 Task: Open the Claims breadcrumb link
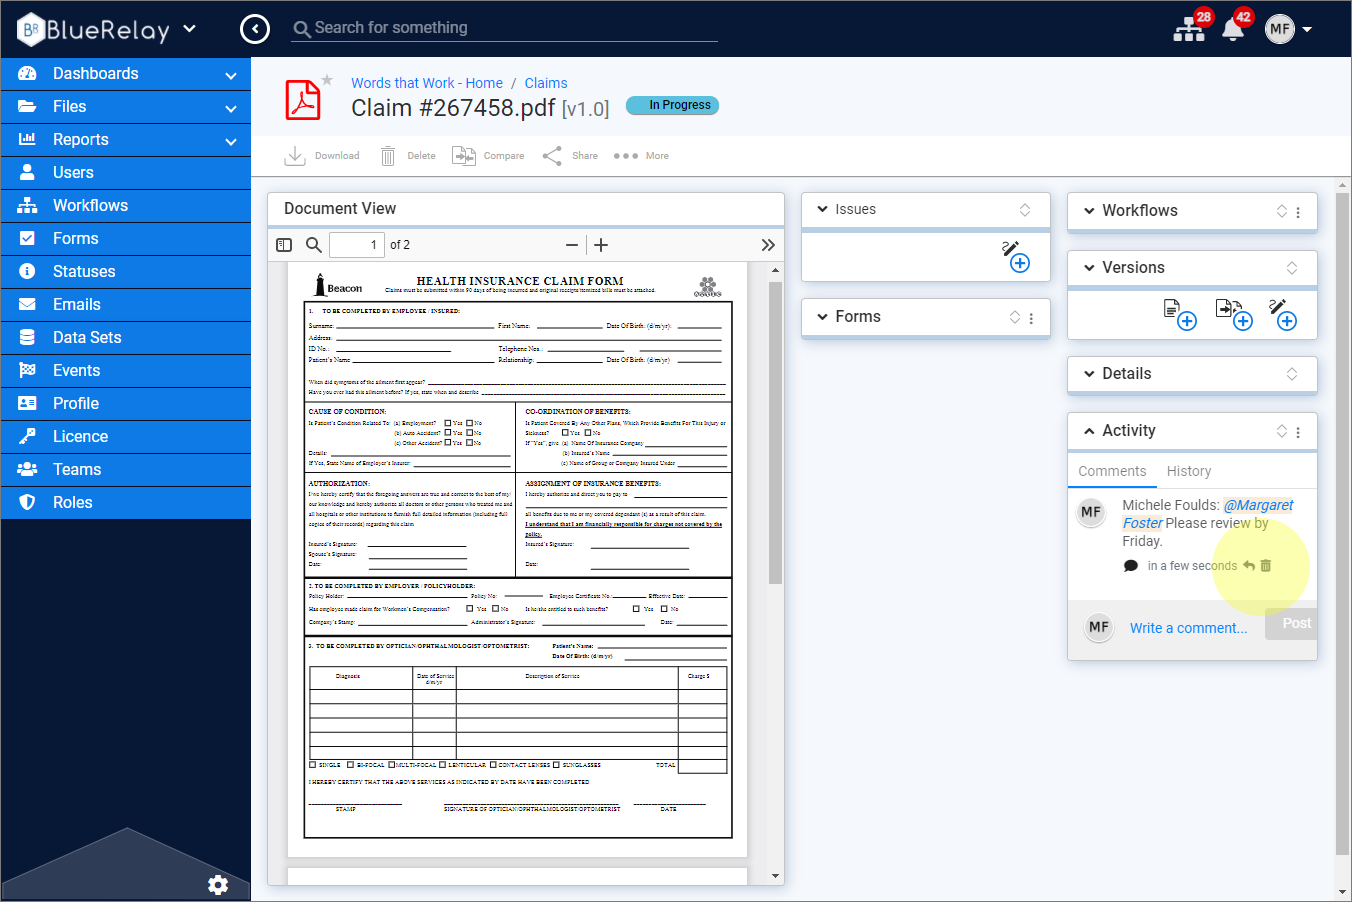click(x=546, y=83)
